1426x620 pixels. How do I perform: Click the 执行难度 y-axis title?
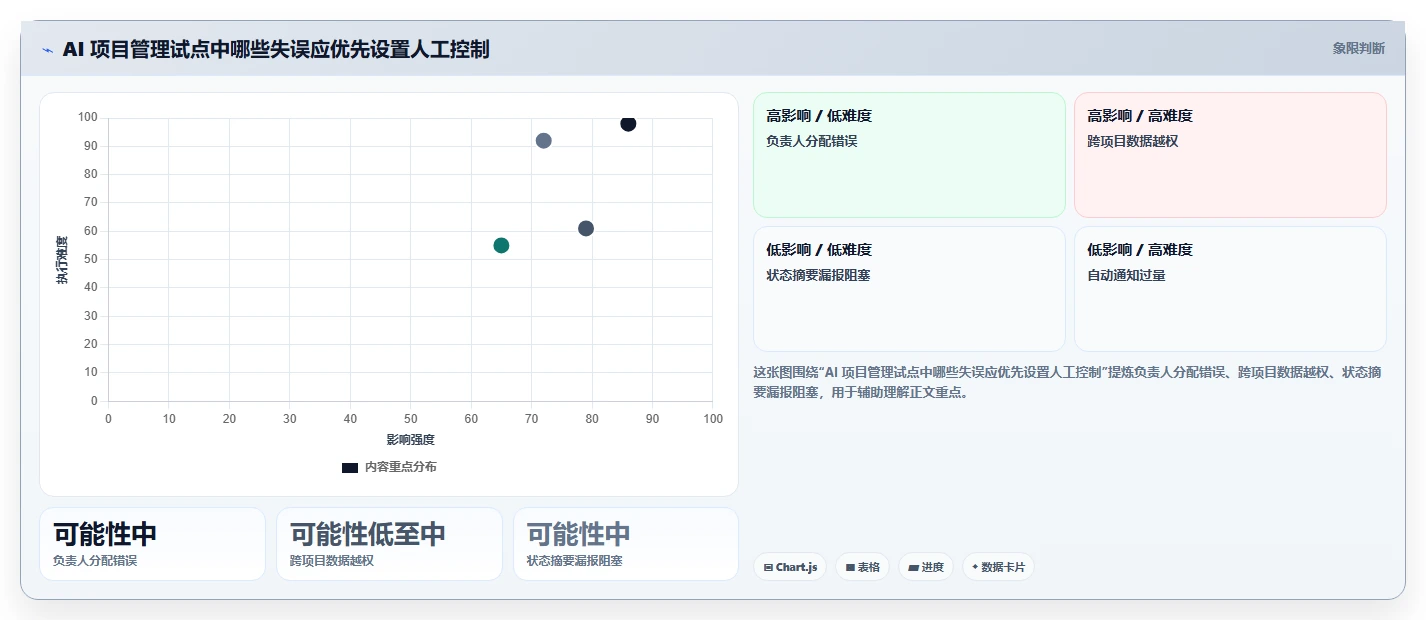click(x=62, y=260)
